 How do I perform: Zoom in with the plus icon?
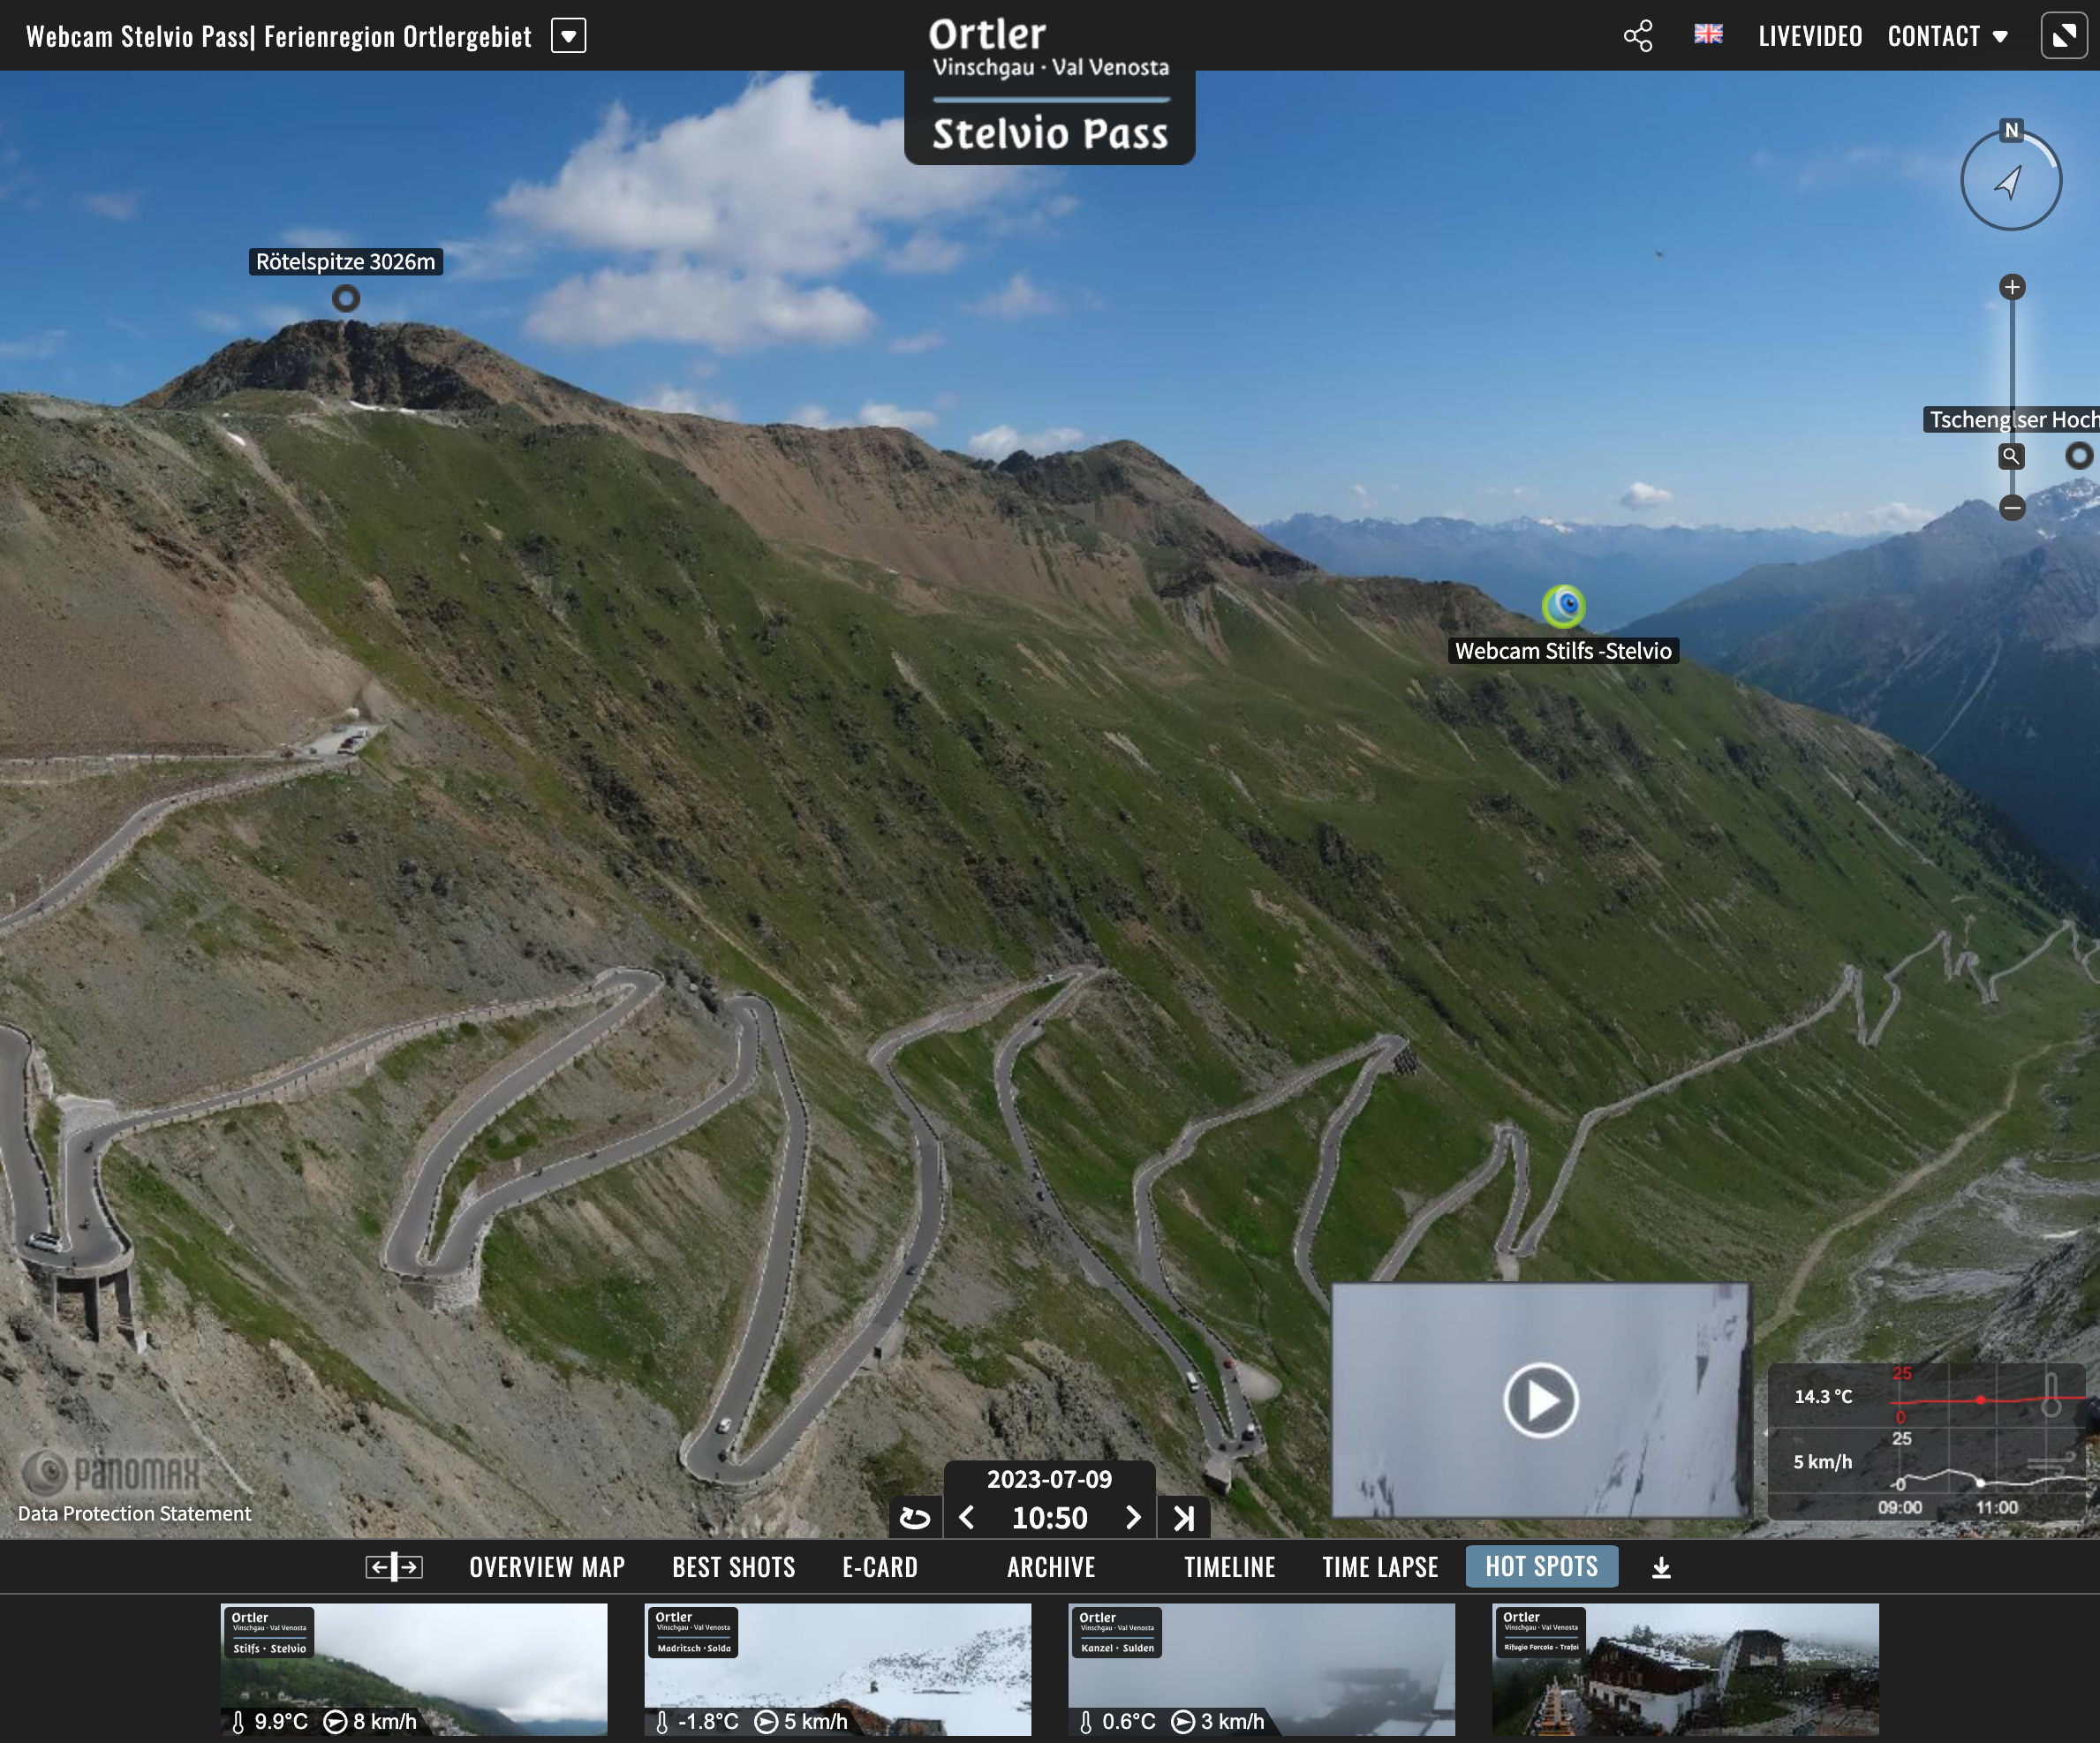(2012, 288)
